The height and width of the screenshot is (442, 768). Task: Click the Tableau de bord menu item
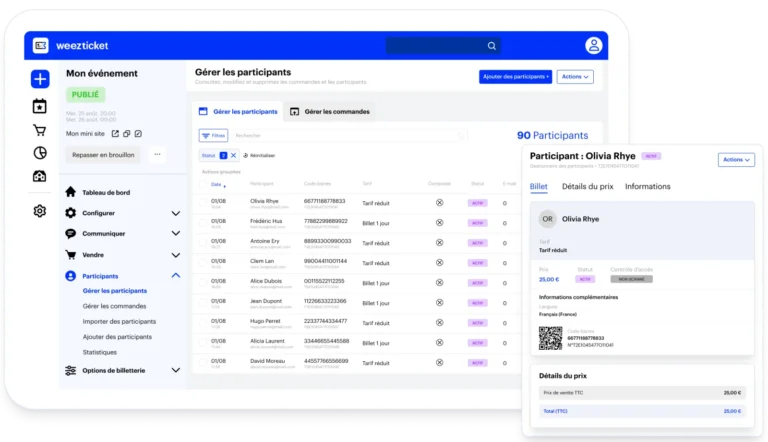pos(106,192)
